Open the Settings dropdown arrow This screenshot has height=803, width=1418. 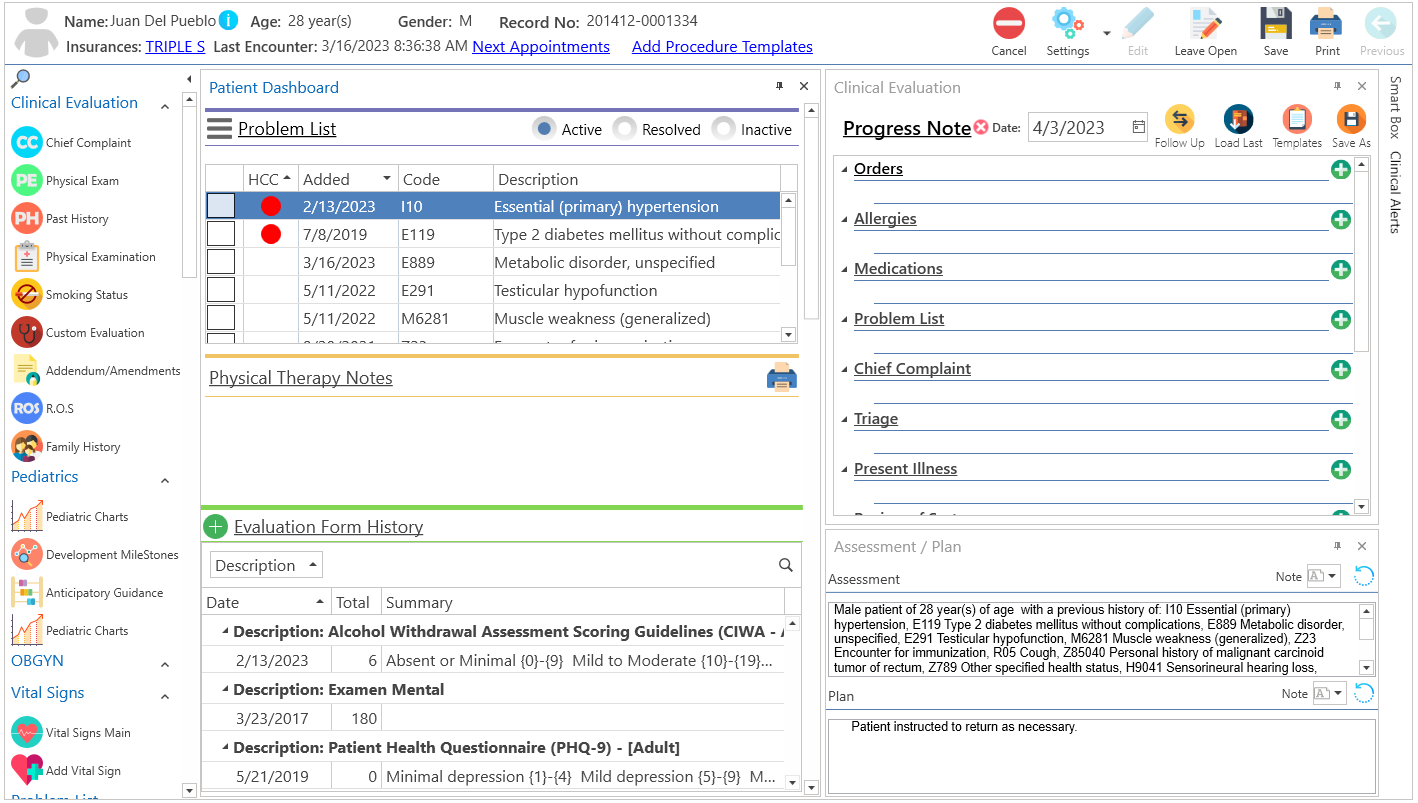point(1106,32)
